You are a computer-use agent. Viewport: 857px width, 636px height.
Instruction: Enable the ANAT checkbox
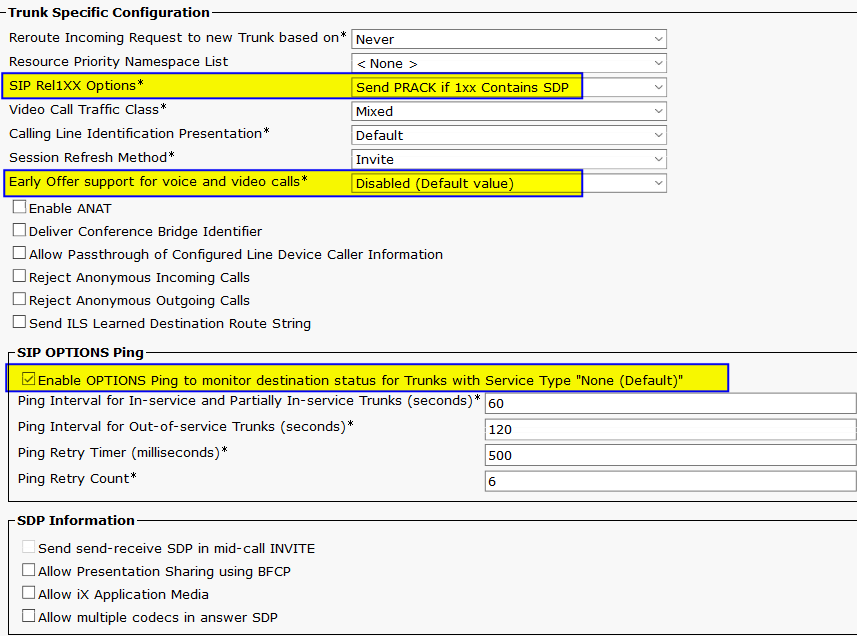tap(19, 207)
